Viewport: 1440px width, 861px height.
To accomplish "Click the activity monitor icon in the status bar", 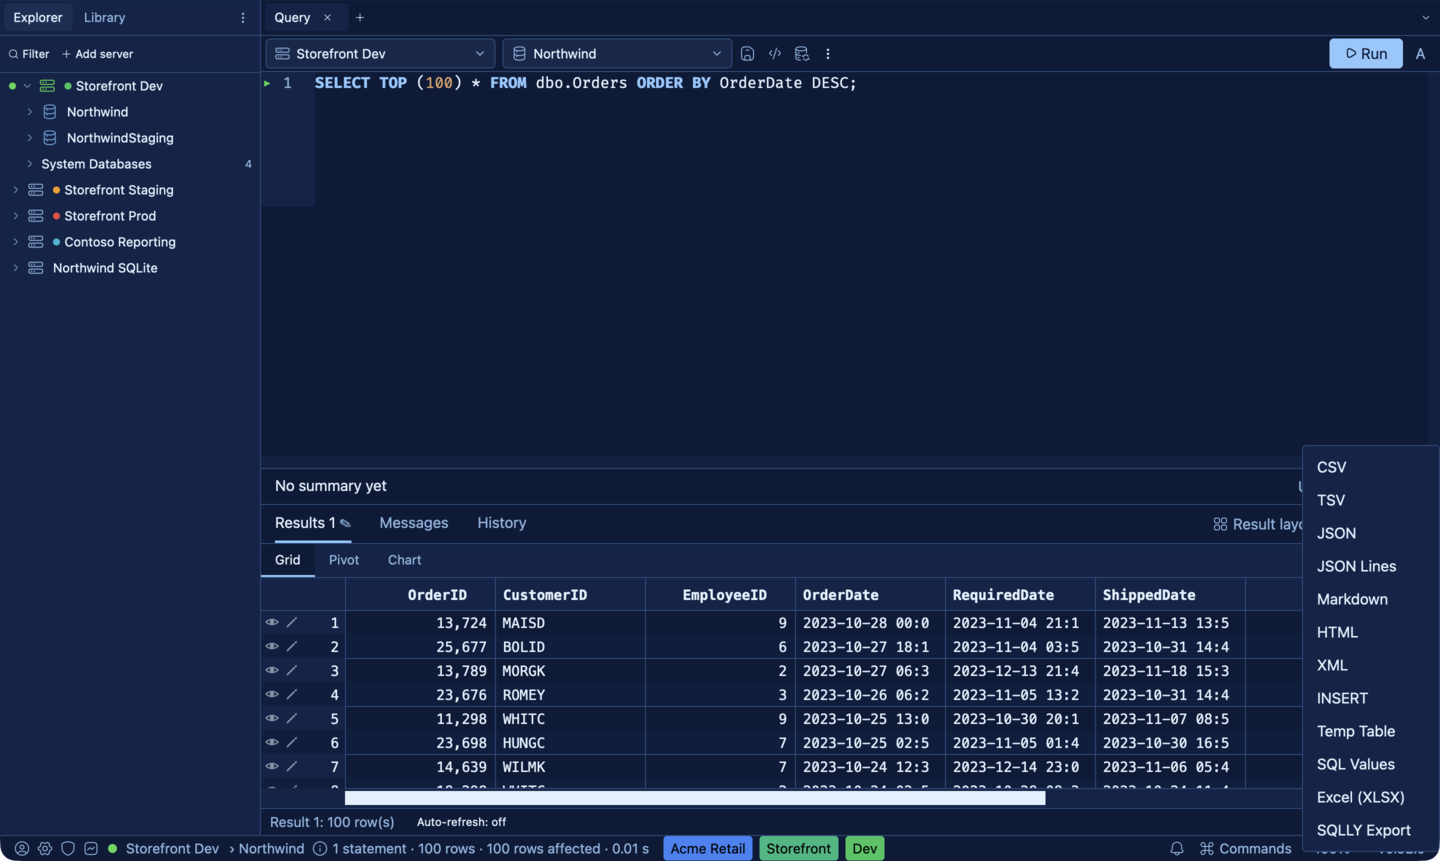I will click(x=91, y=849).
